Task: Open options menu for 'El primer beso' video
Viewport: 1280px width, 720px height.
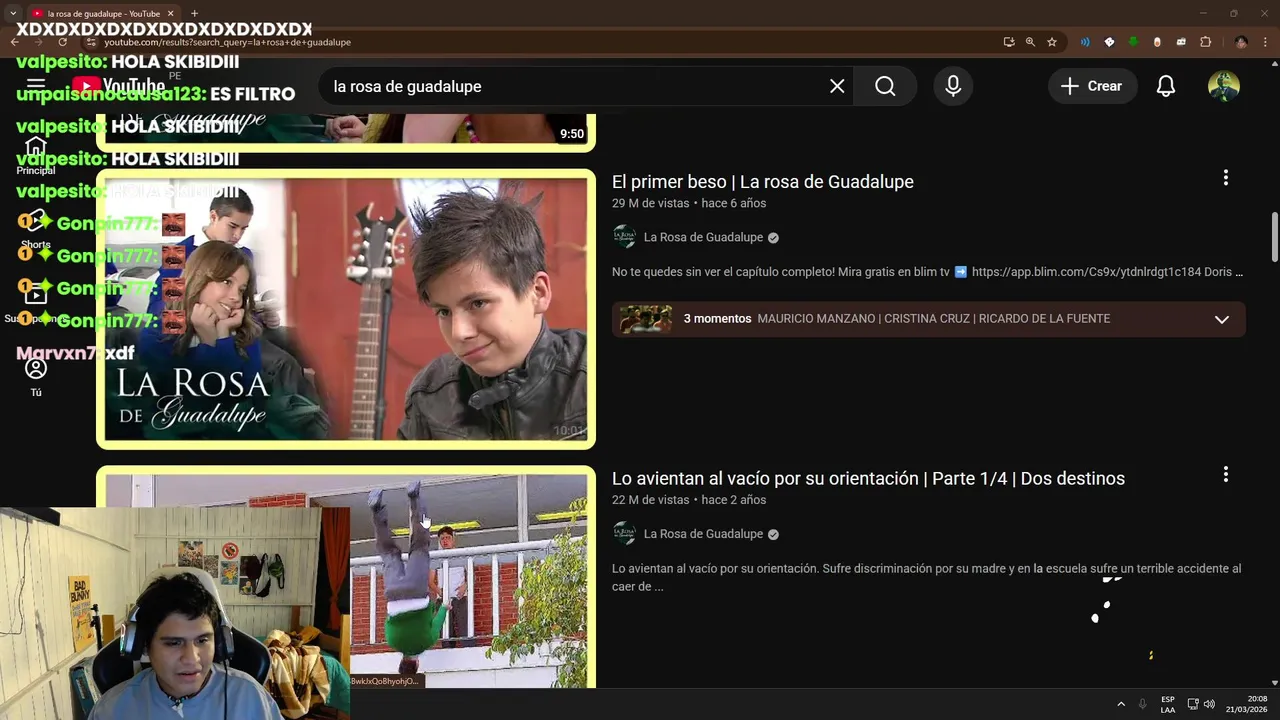Action: [x=1225, y=178]
